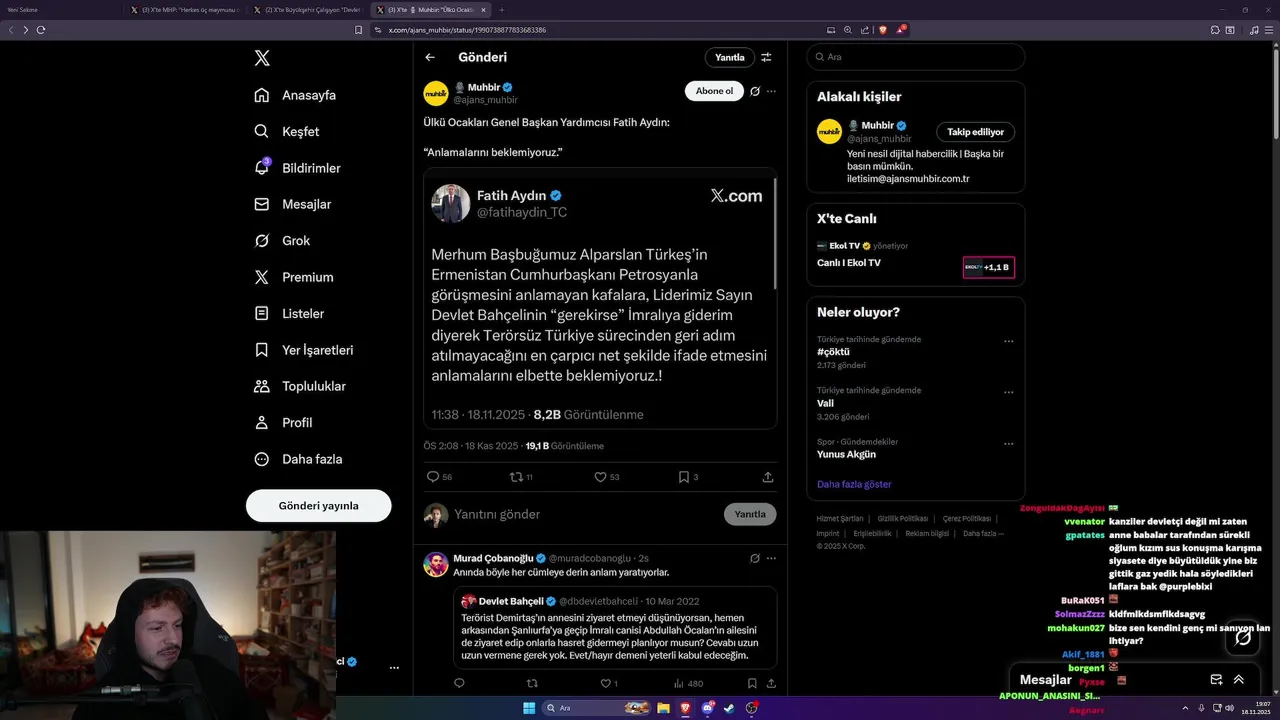Open Bildirimler notifications
This screenshot has height=720, width=1280.
[x=297, y=168]
